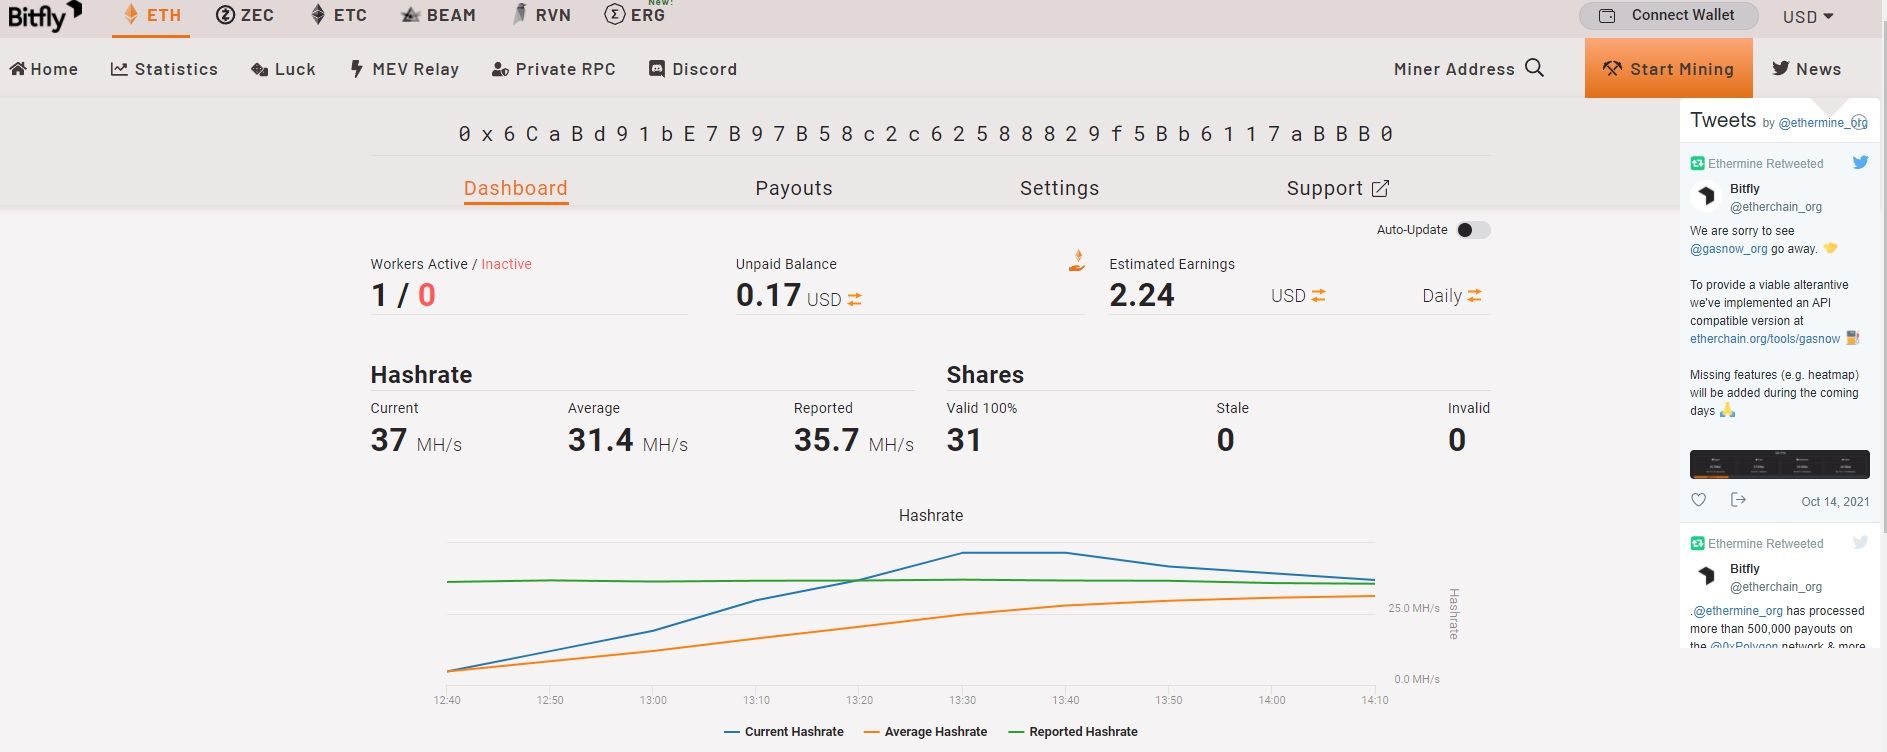Switch to the Dashboard tab

point(516,188)
